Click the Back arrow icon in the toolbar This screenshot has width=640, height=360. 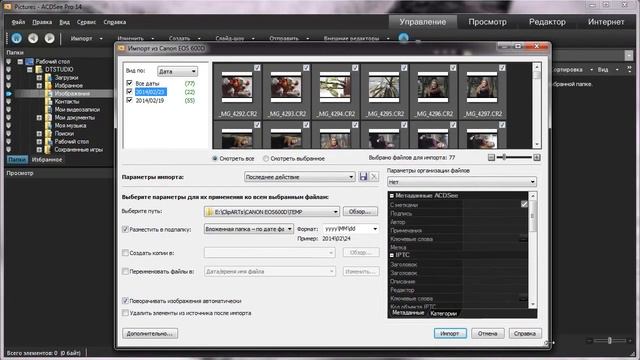33,38
